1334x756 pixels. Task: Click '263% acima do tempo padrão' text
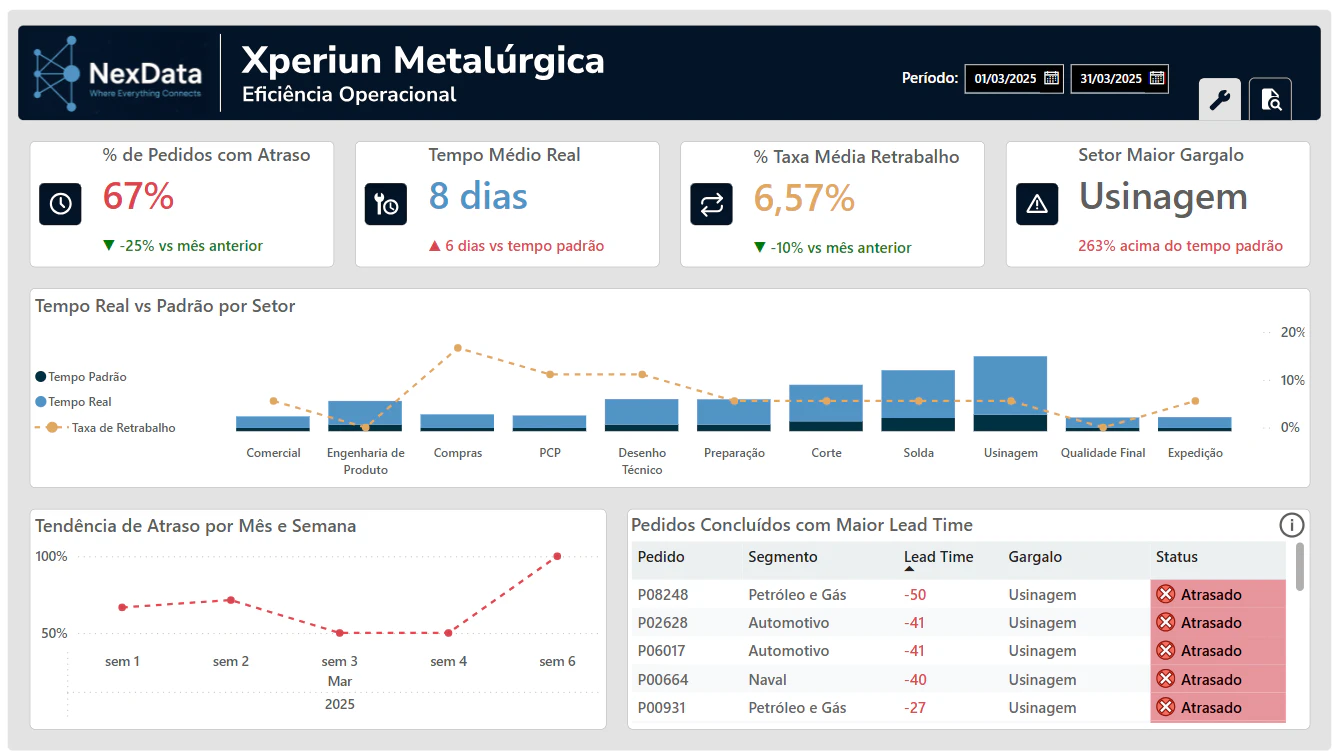tap(1180, 246)
